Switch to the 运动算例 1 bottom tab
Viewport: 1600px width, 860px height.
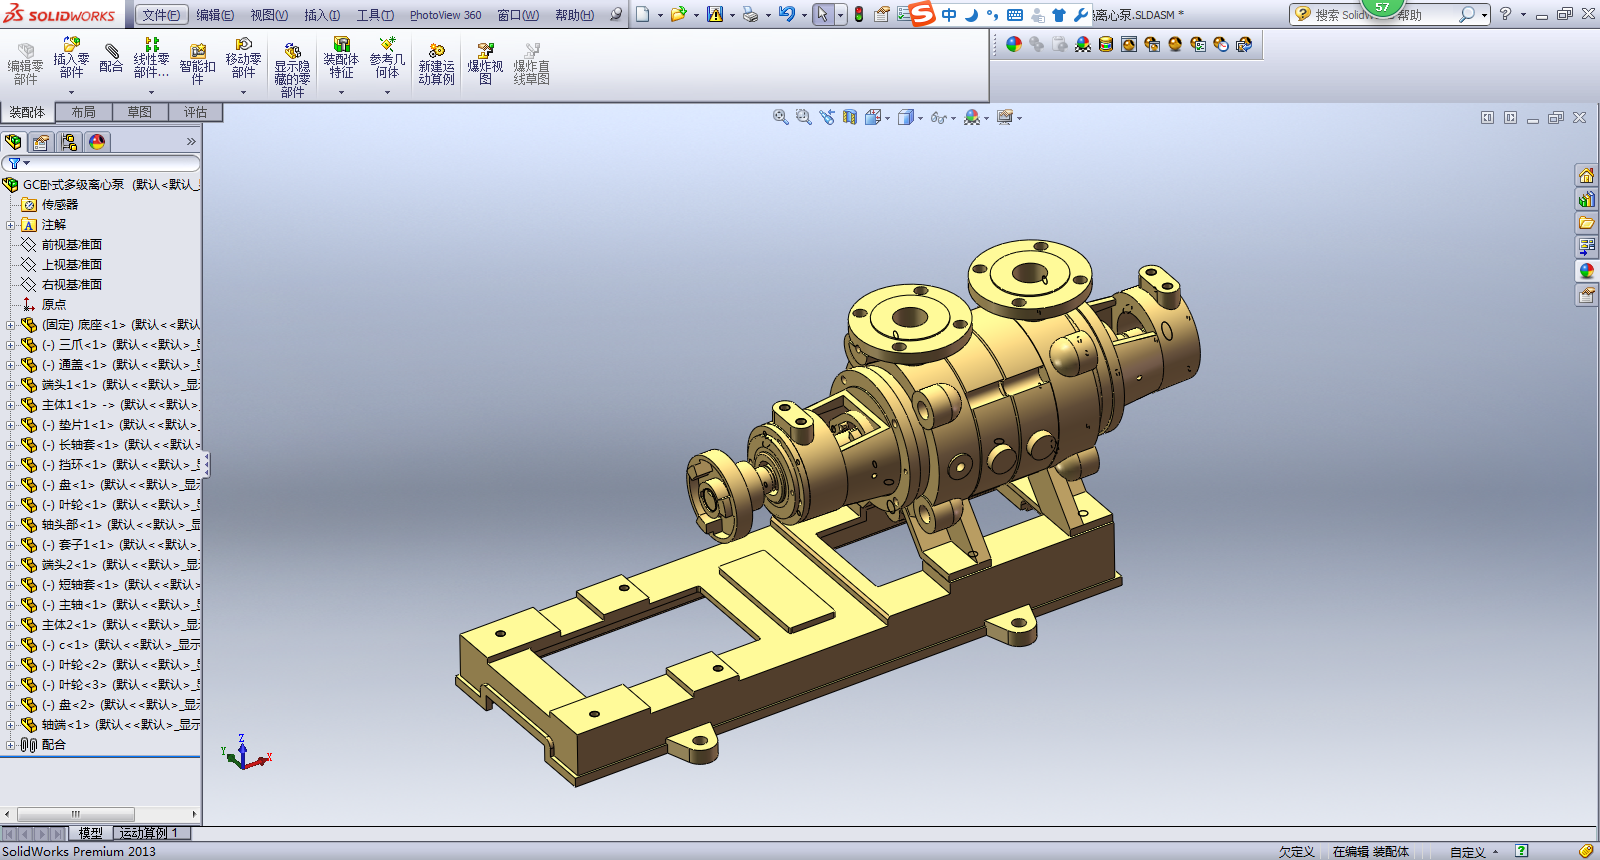coord(149,833)
